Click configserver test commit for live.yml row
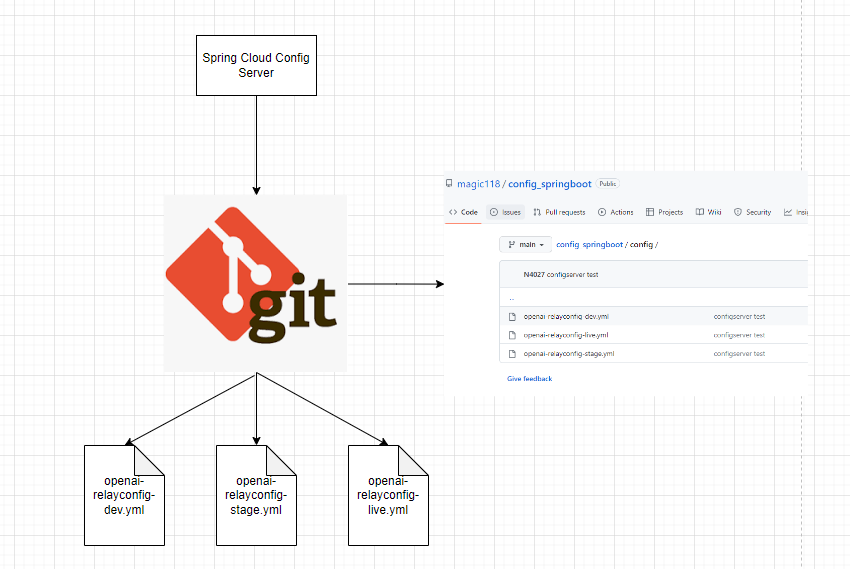This screenshot has height=569, width=850. pos(739,335)
